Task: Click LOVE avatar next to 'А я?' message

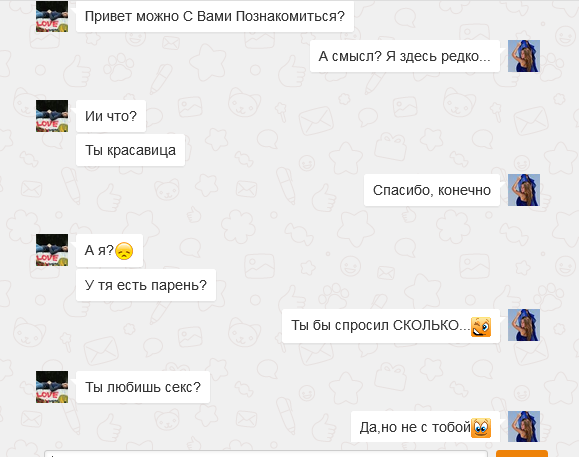Action: [52, 250]
